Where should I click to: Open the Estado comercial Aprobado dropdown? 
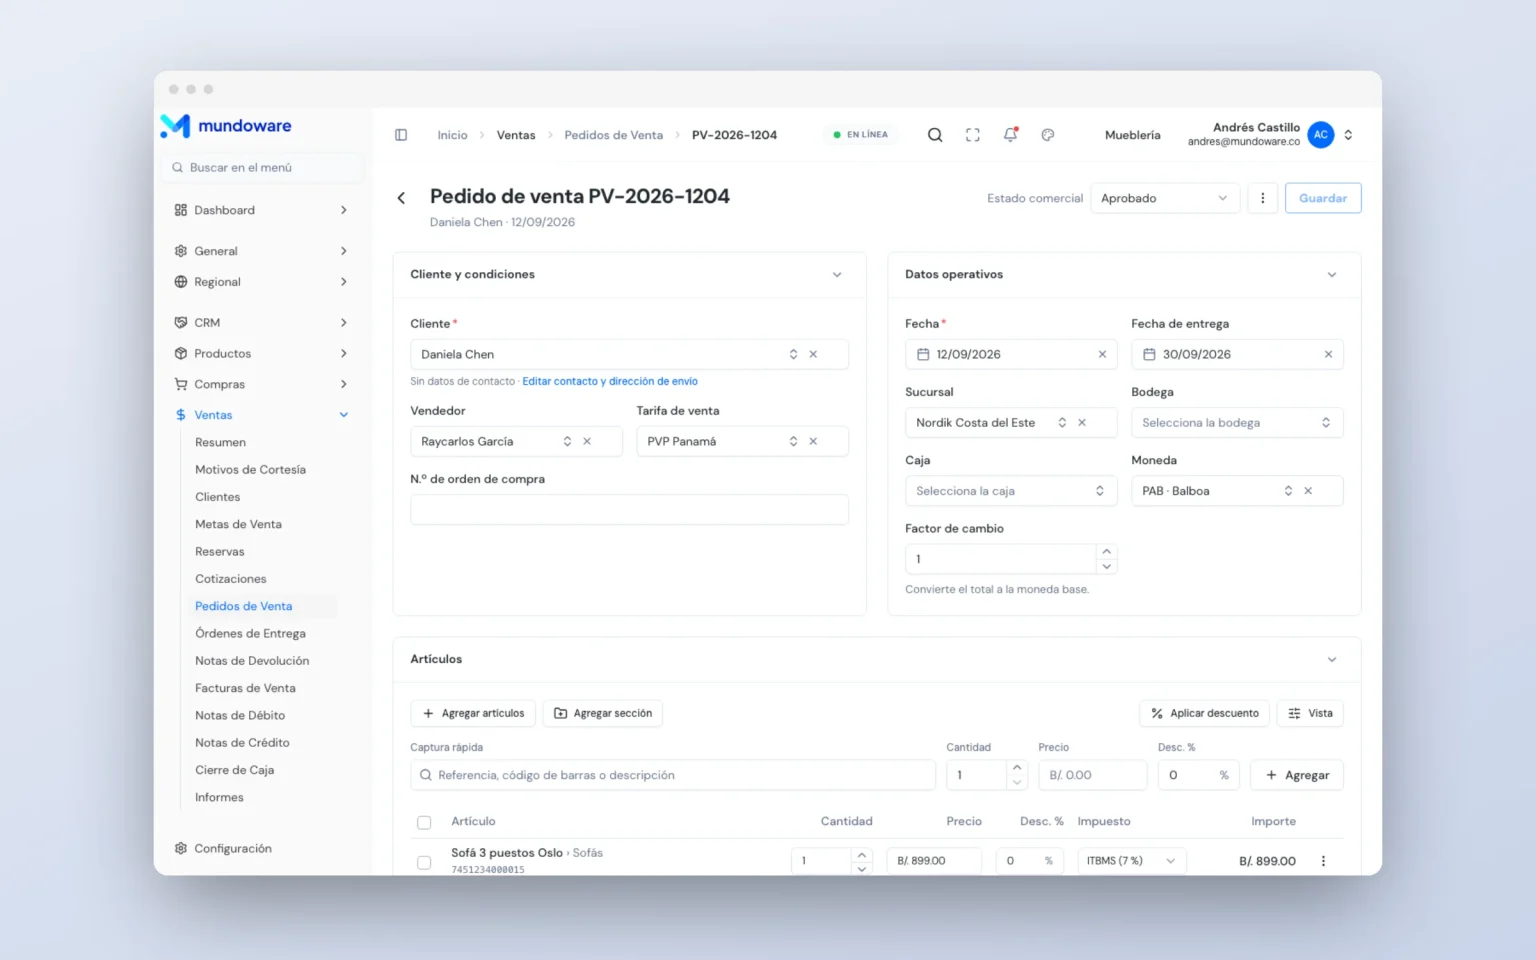(x=1165, y=198)
